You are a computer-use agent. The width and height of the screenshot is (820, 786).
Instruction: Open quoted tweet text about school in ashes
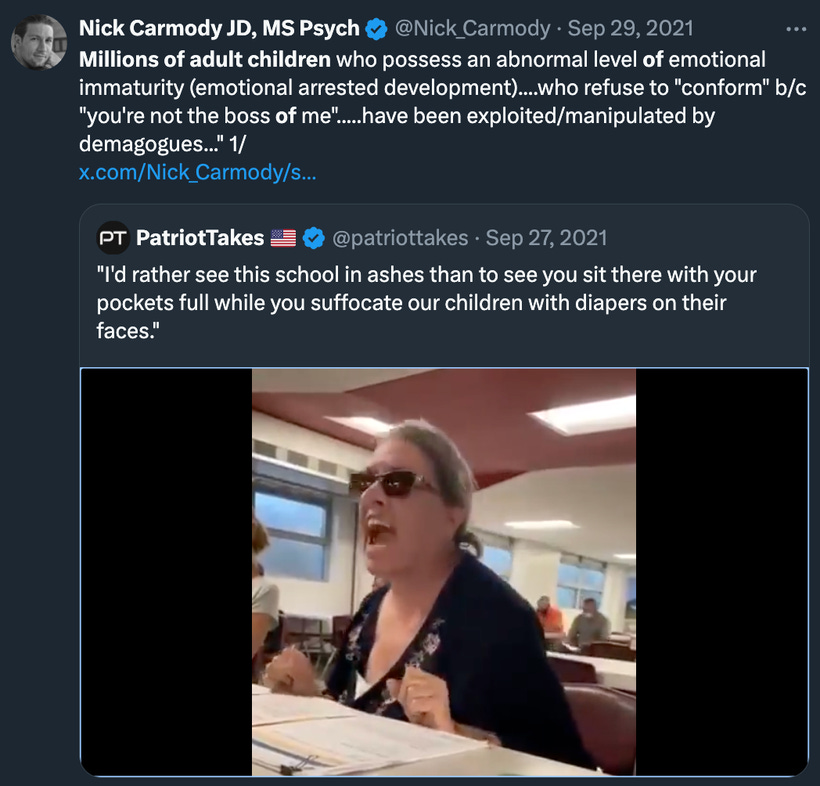[x=426, y=303]
